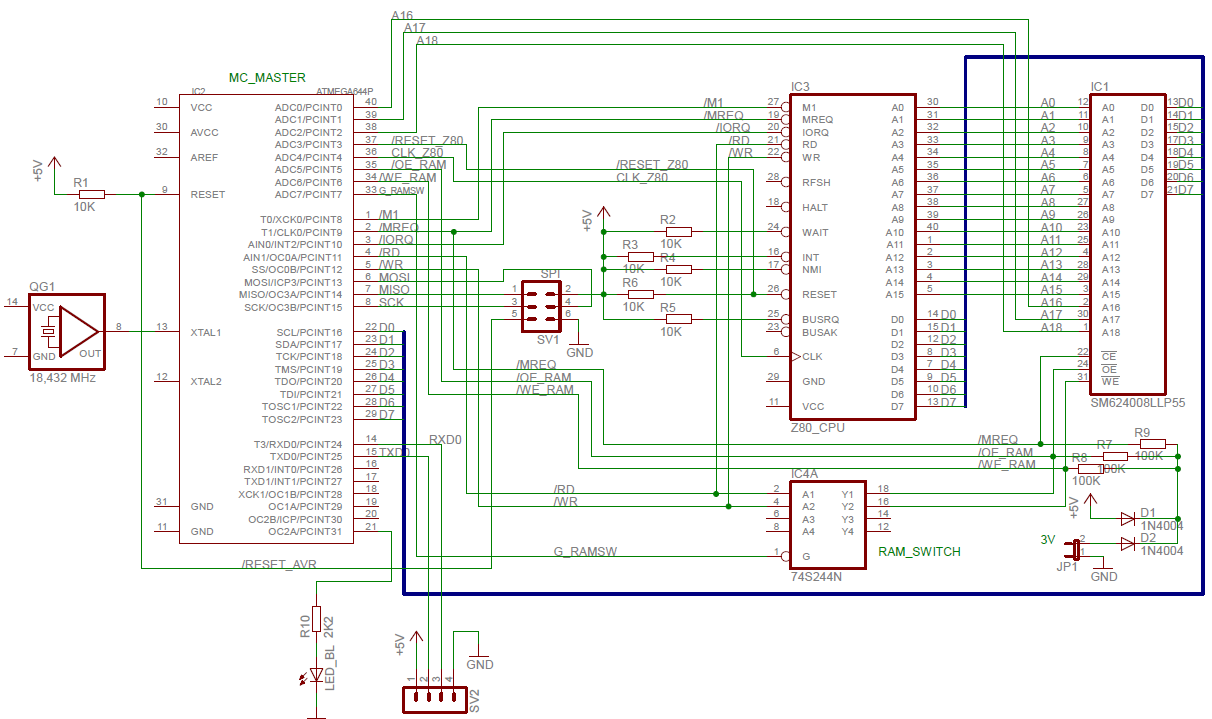Select diode D1 symbol
Image resolution: width=1212 pixels, height=719 pixels.
(1128, 518)
